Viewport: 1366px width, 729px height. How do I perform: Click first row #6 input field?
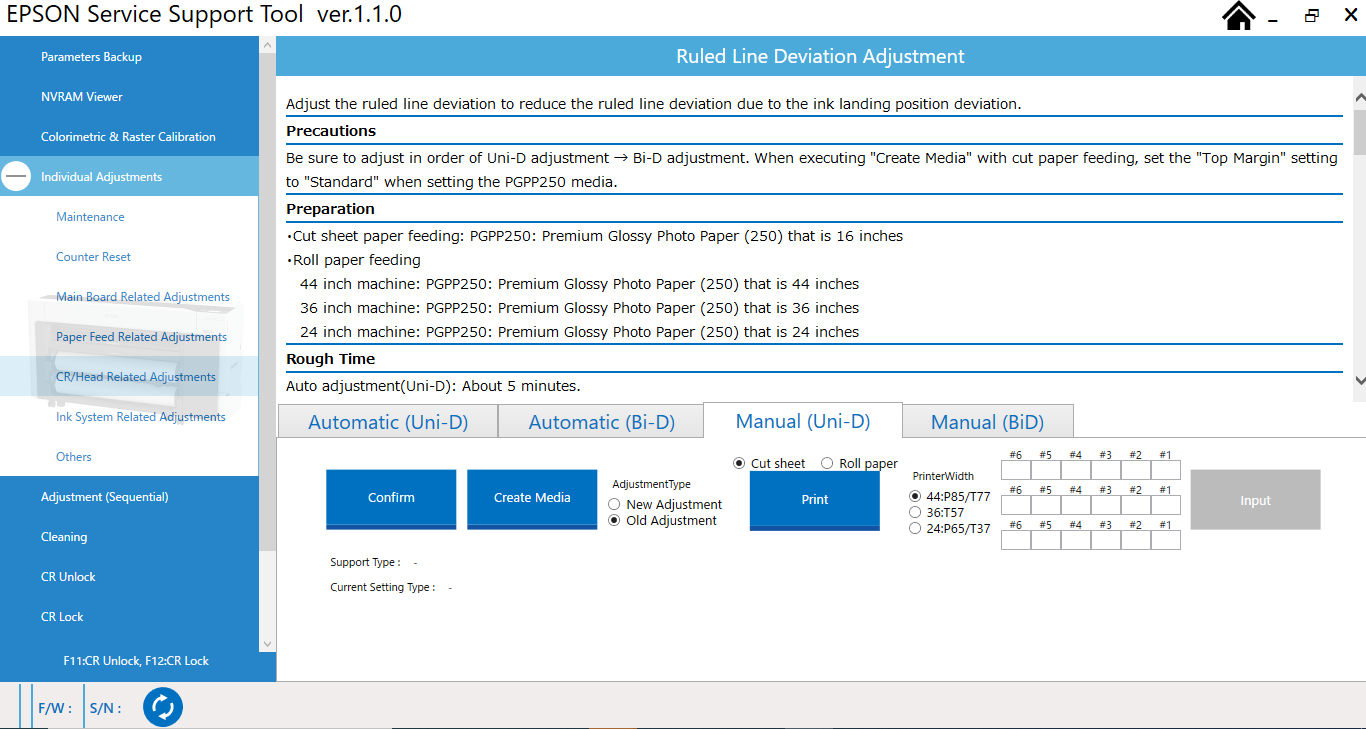pos(1016,470)
